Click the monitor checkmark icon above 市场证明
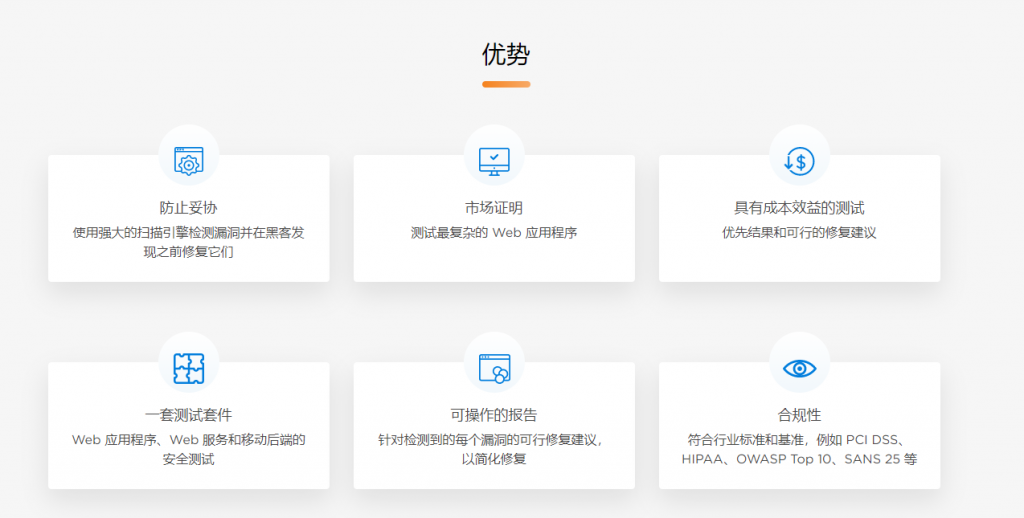The width and height of the screenshot is (1024, 518). point(494,161)
